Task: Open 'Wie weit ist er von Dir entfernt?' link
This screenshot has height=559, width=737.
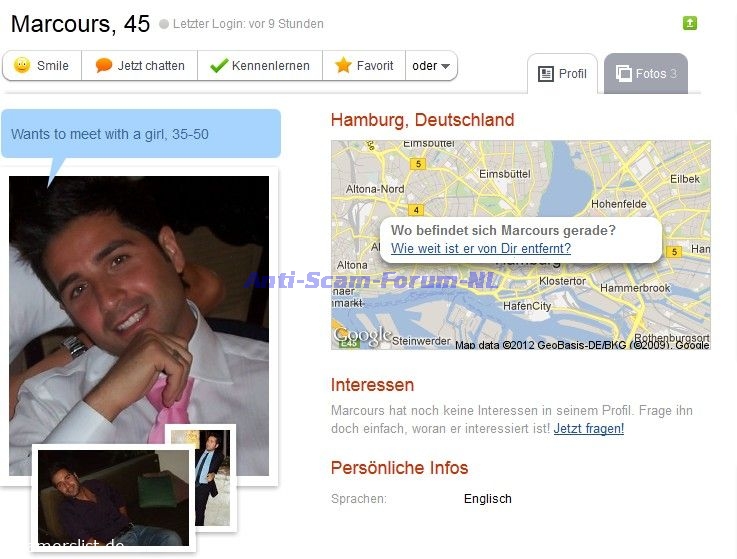Action: coord(481,248)
